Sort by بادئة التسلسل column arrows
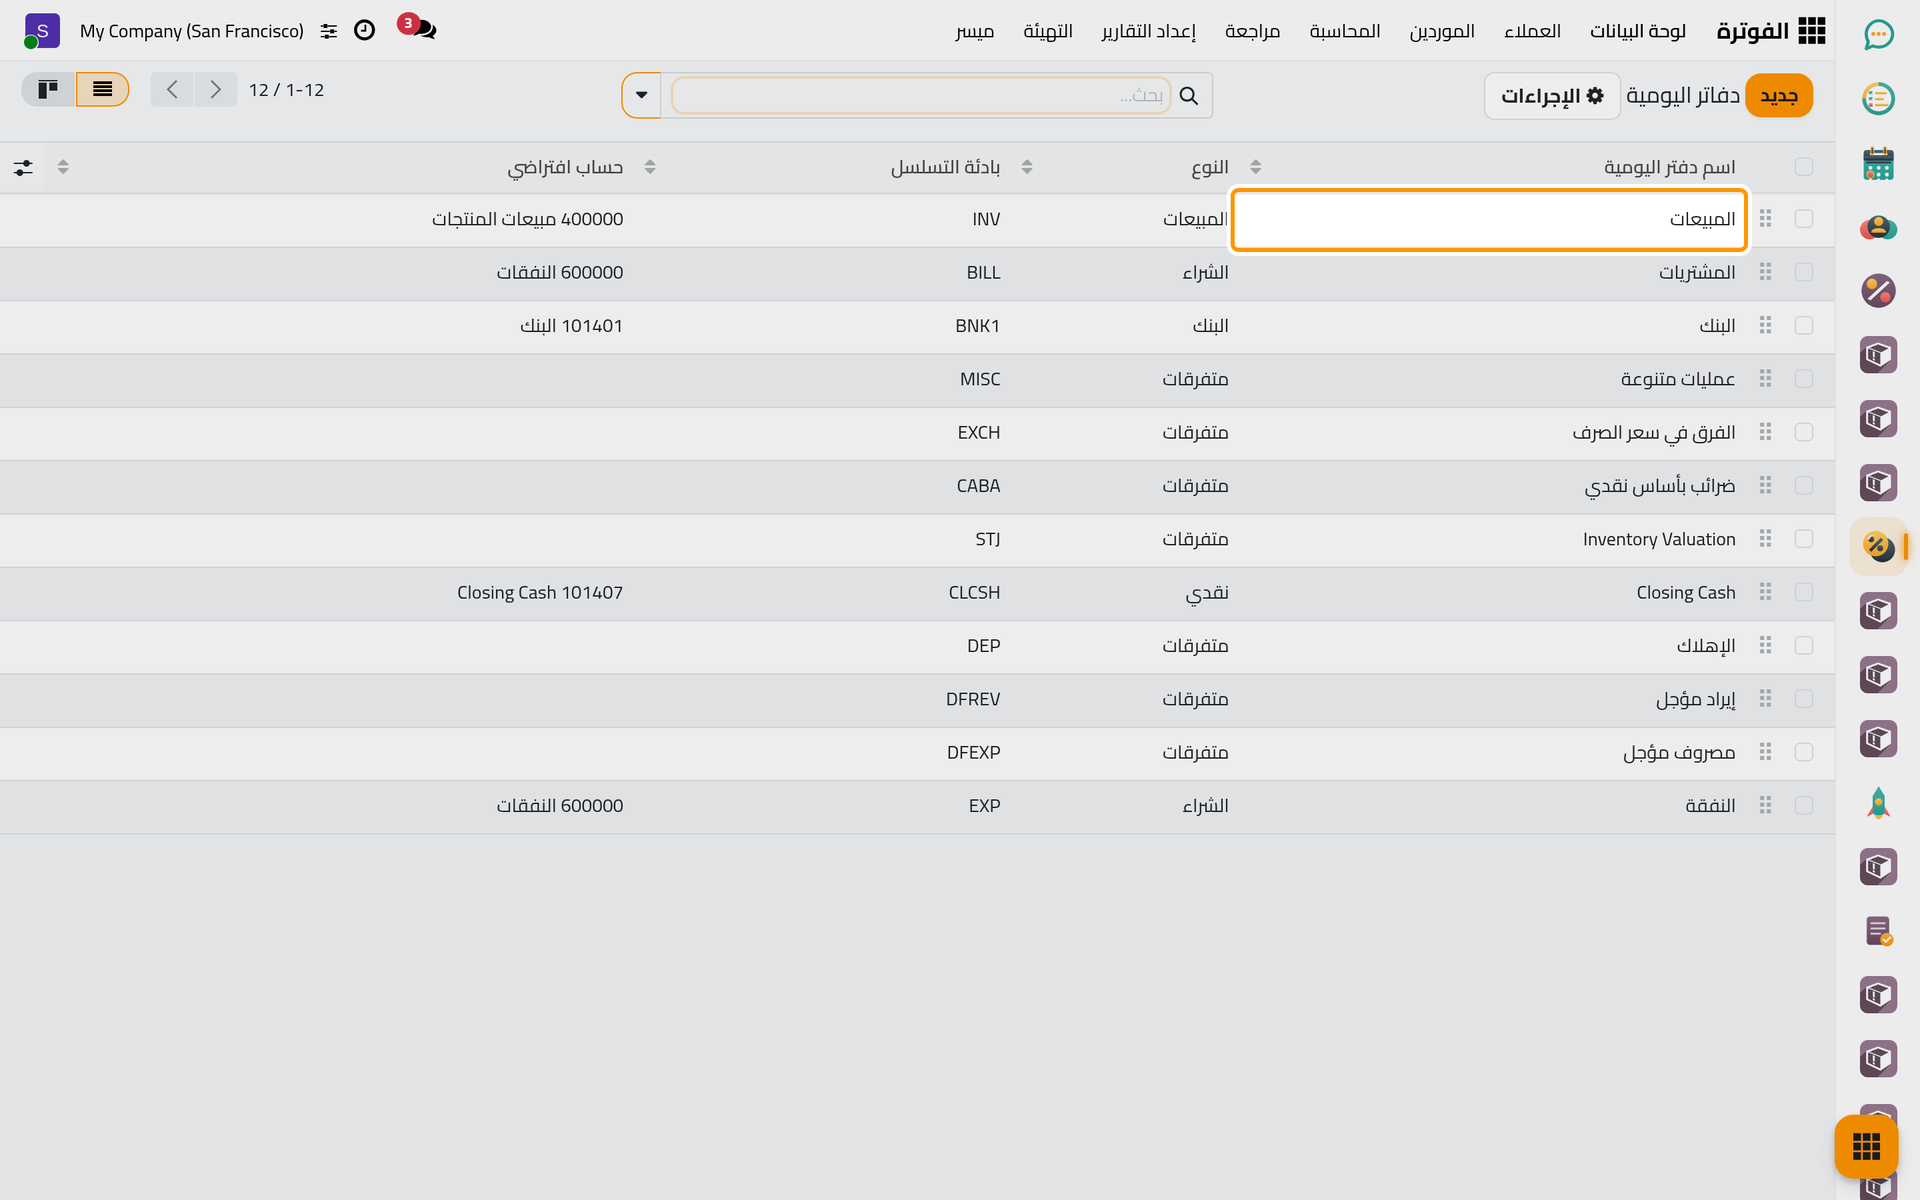Image resolution: width=1920 pixels, height=1200 pixels. pyautogui.click(x=1027, y=167)
